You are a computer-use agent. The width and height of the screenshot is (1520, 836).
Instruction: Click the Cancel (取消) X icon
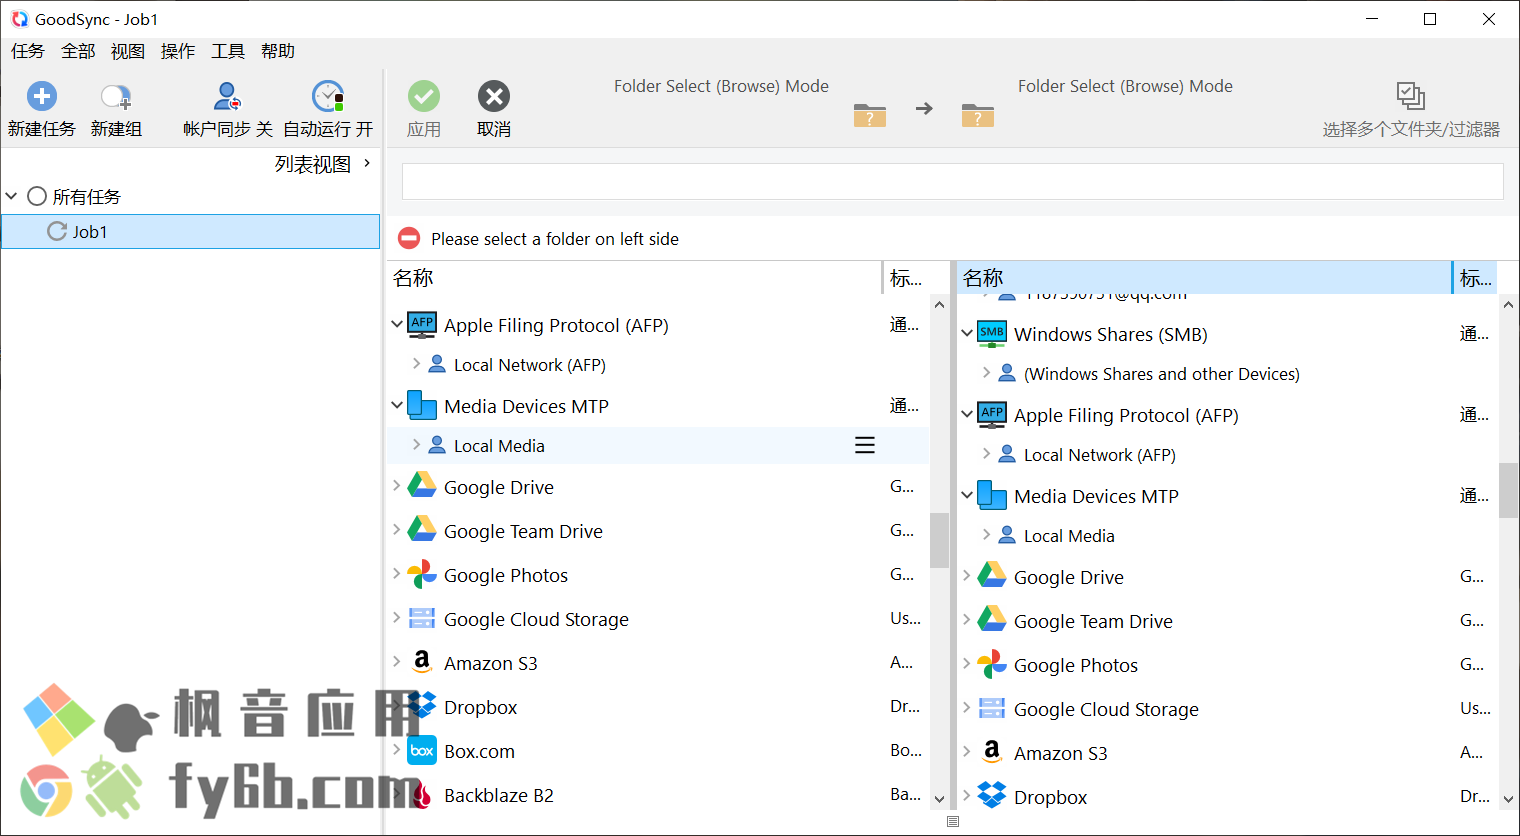(494, 96)
